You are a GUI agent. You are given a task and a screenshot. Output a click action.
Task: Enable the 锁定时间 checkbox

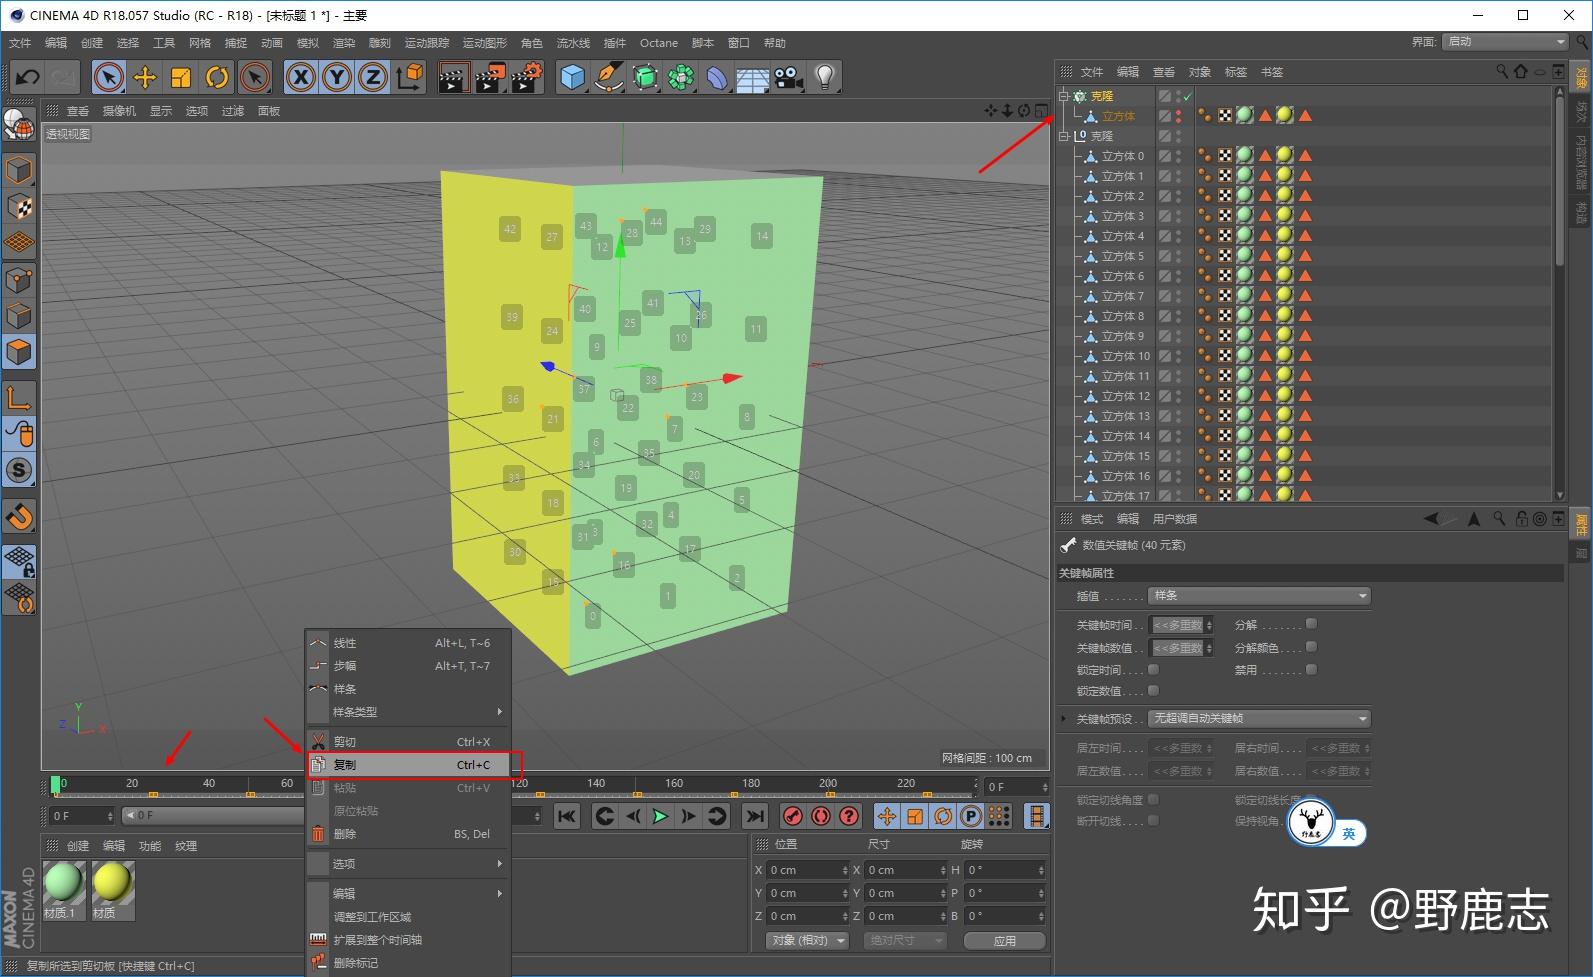pos(1153,670)
